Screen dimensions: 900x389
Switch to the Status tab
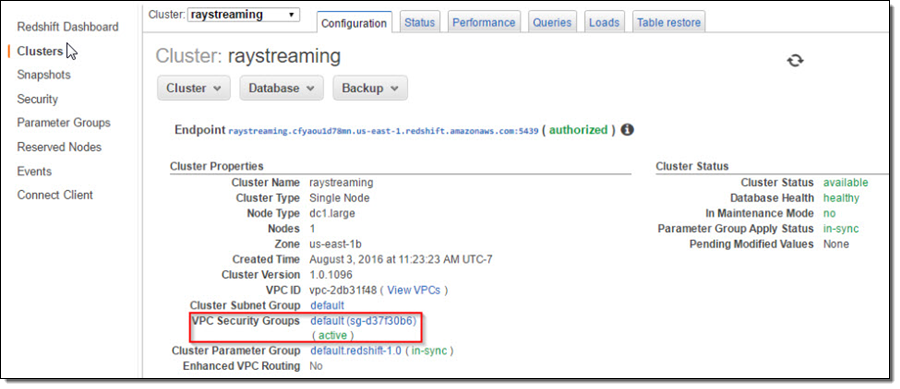pos(420,22)
